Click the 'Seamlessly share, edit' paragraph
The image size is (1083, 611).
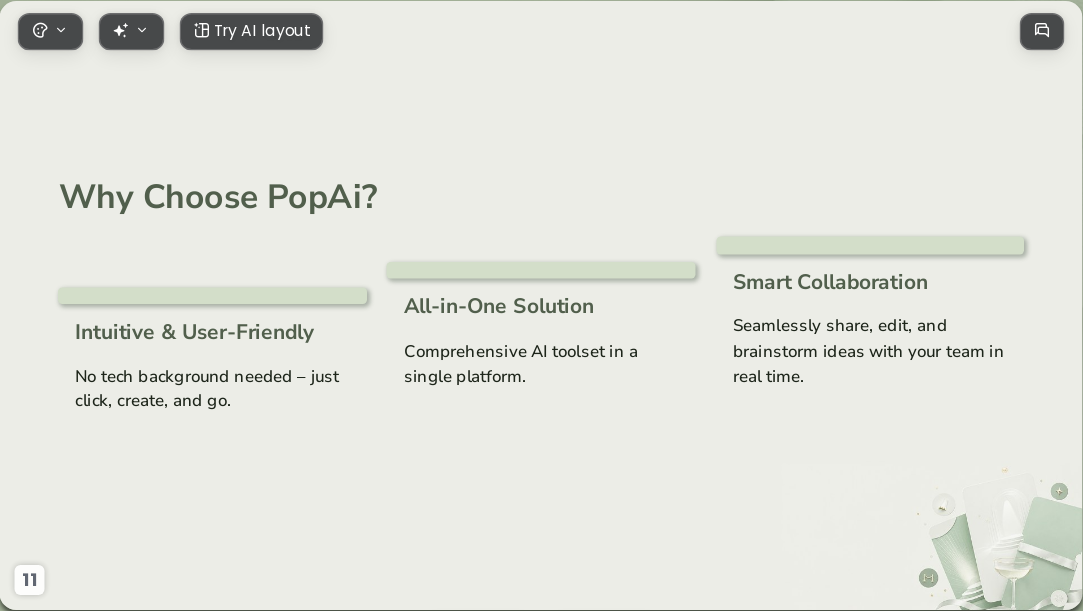pos(868,351)
